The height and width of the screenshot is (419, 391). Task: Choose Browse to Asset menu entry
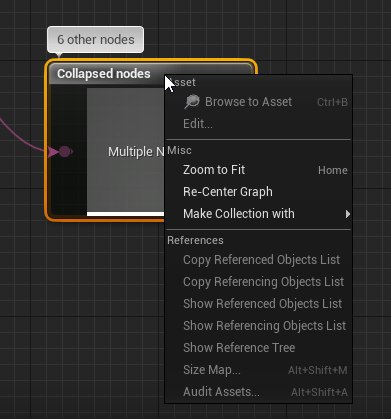[x=258, y=102]
